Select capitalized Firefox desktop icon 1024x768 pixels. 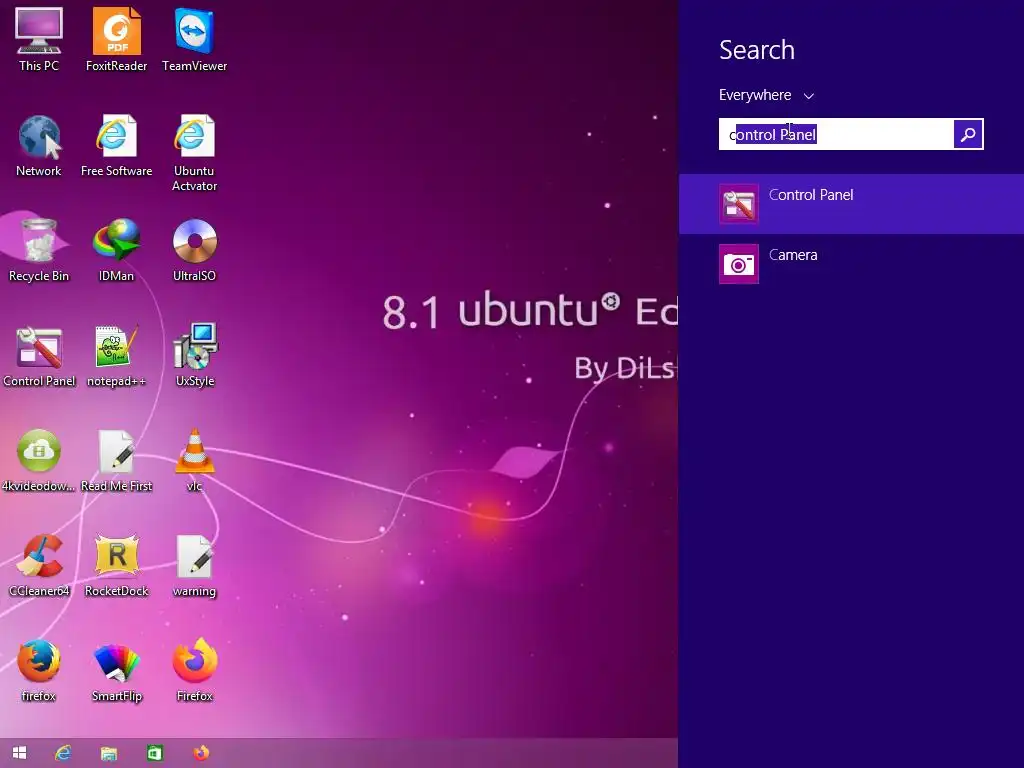(x=194, y=671)
